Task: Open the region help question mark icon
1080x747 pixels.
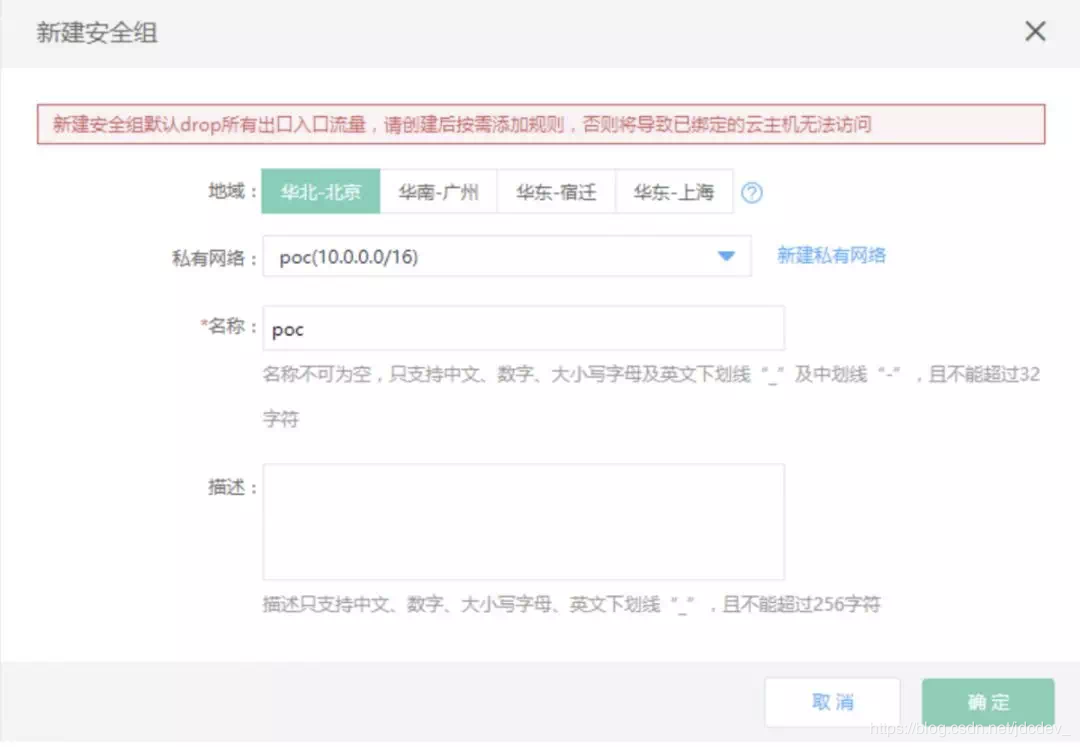Action: point(752,192)
